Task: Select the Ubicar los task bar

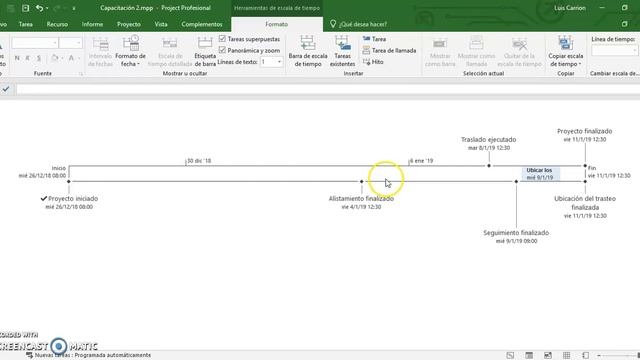Action: click(x=540, y=174)
